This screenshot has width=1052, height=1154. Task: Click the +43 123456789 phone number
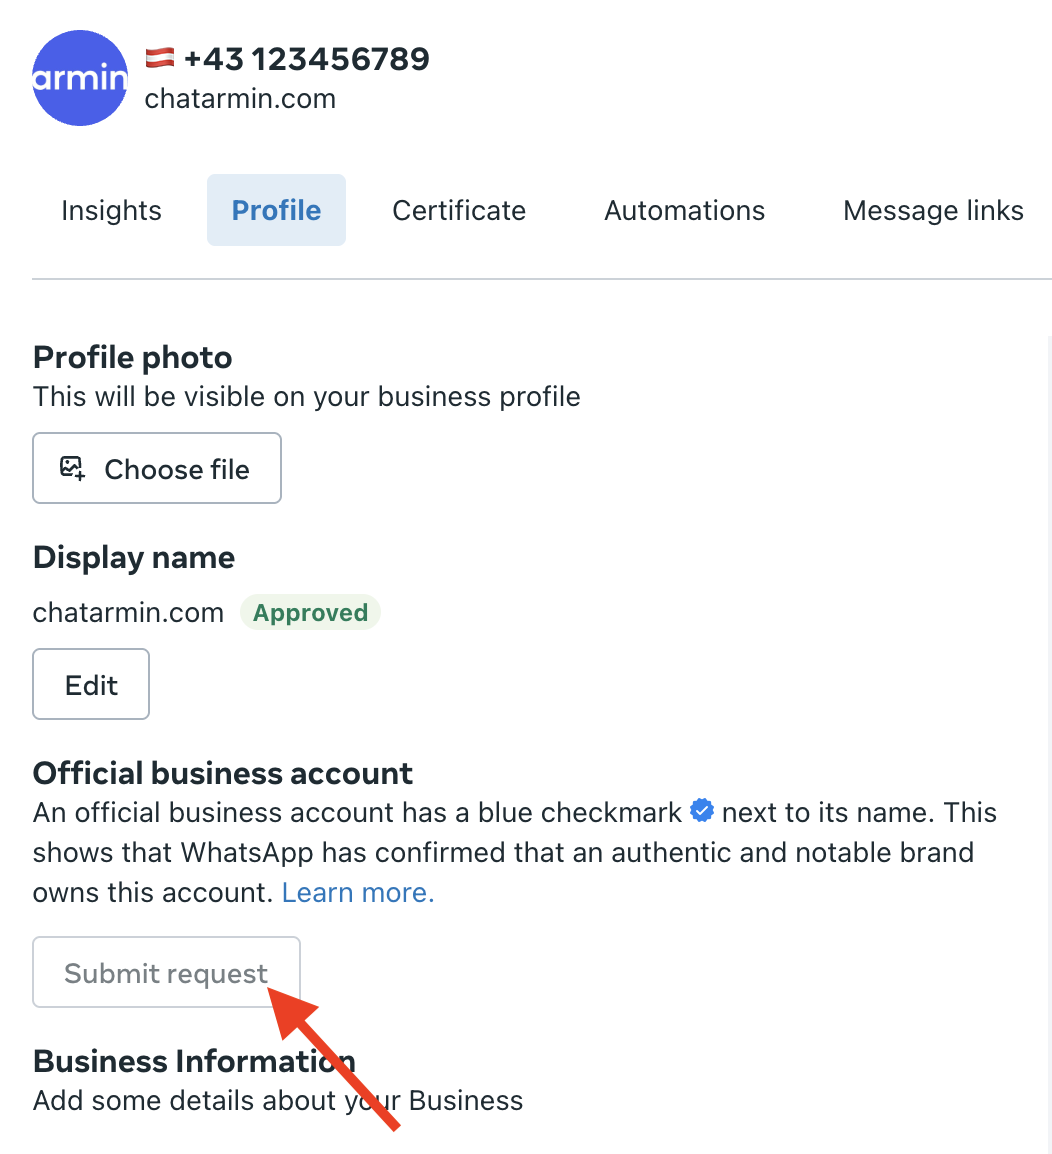pyautogui.click(x=307, y=59)
